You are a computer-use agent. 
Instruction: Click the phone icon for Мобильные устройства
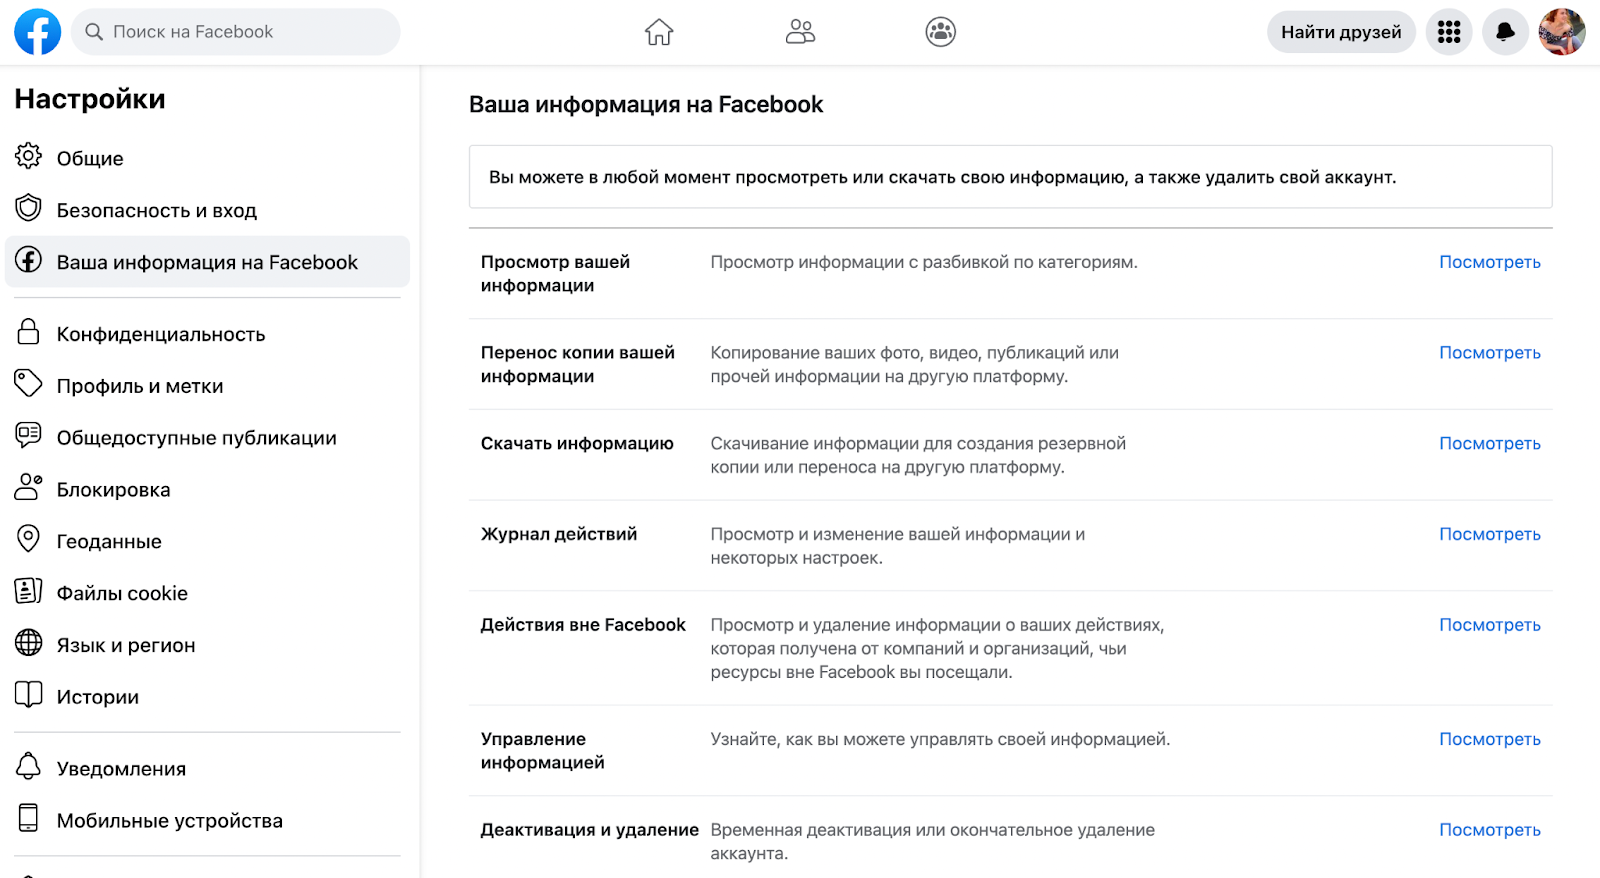[x=28, y=818]
